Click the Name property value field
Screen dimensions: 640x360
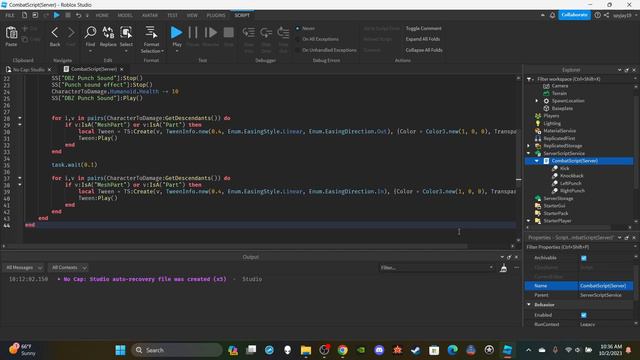coord(606,286)
